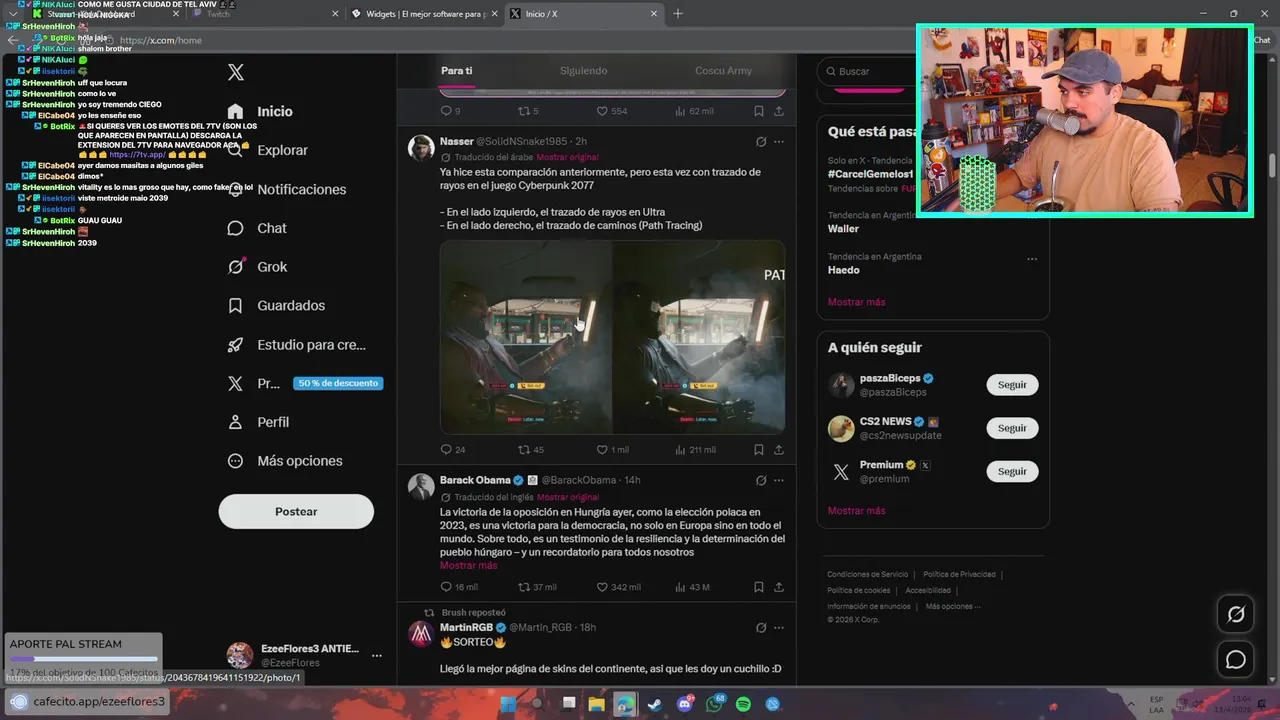The width and height of the screenshot is (1280, 720).
Task: Open Estudio para creadores in the sidebar
Action: [296, 344]
